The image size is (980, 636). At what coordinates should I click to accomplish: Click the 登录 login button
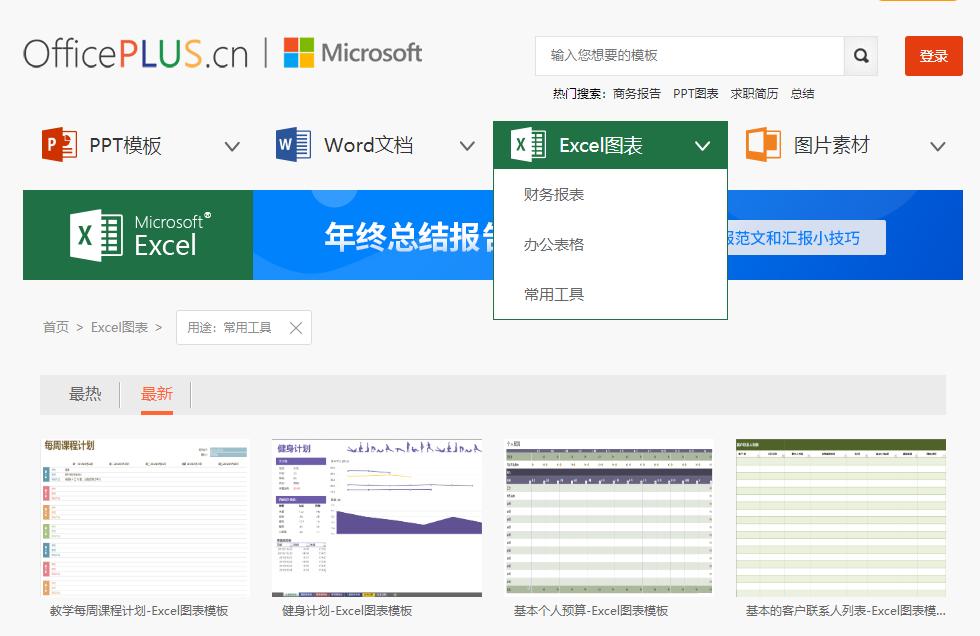[933, 56]
